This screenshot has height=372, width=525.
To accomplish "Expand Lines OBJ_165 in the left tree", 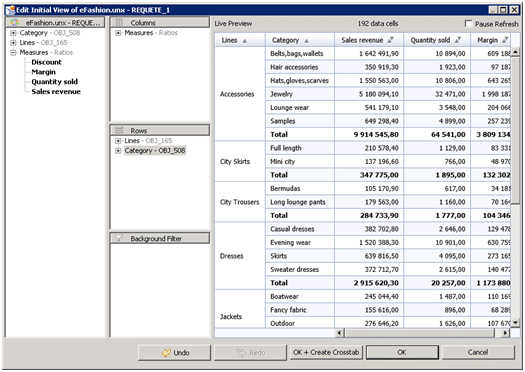I will [x=13, y=43].
